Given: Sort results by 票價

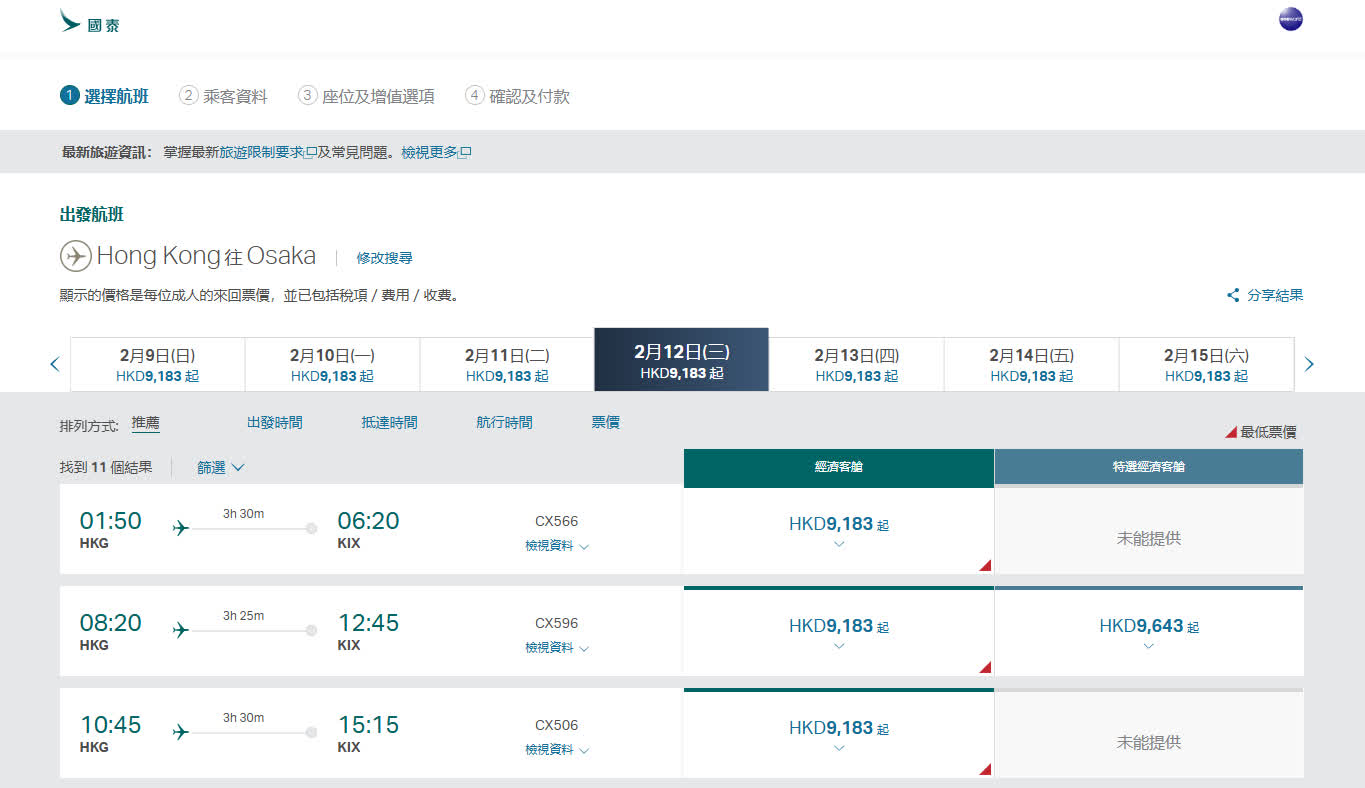Looking at the screenshot, I should point(605,423).
